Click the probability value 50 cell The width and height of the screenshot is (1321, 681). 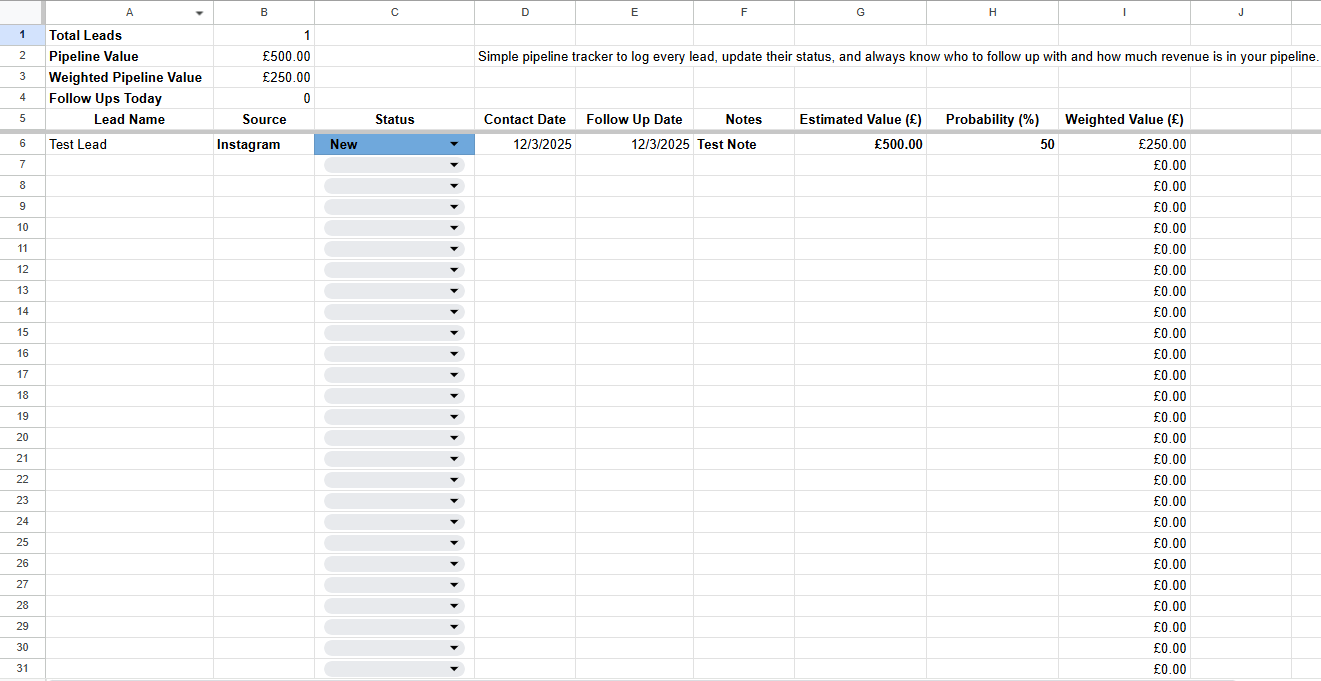click(992, 144)
